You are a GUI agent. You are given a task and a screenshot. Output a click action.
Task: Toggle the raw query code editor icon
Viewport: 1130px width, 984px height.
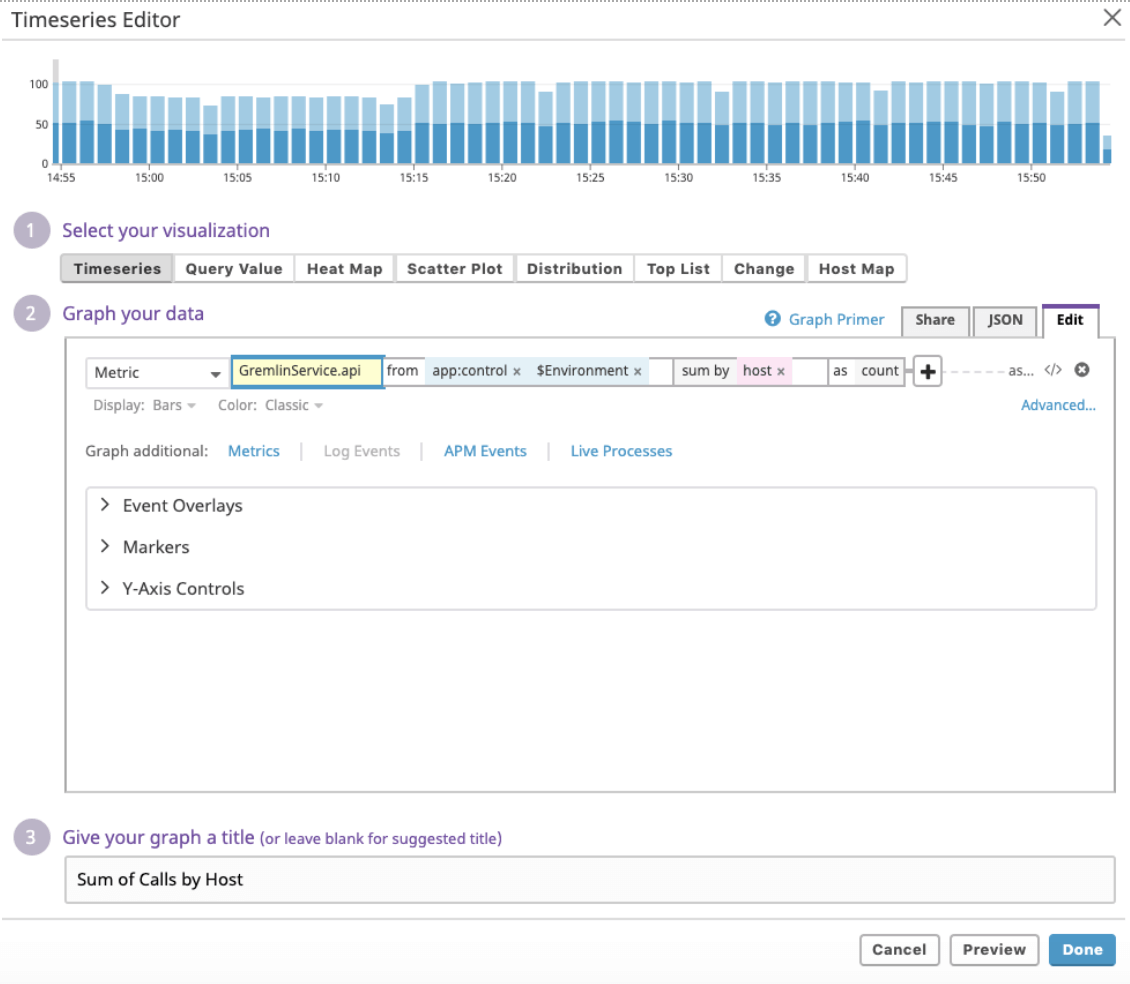point(1053,370)
